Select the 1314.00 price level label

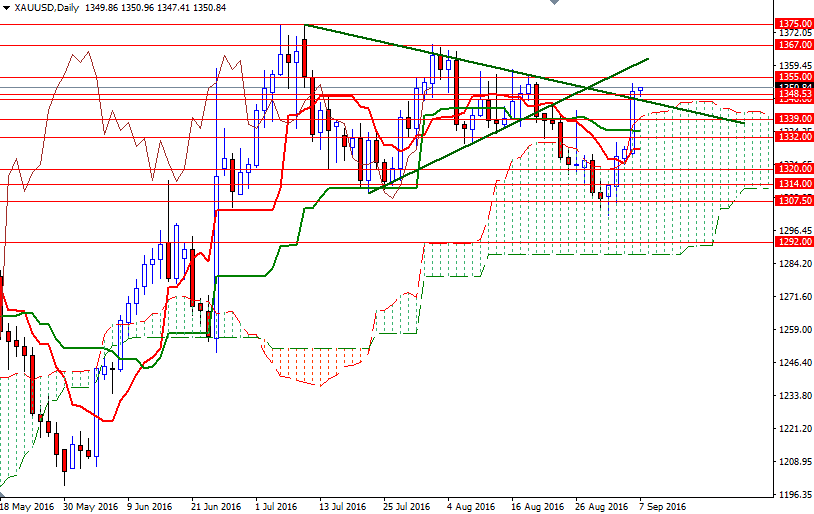(794, 184)
